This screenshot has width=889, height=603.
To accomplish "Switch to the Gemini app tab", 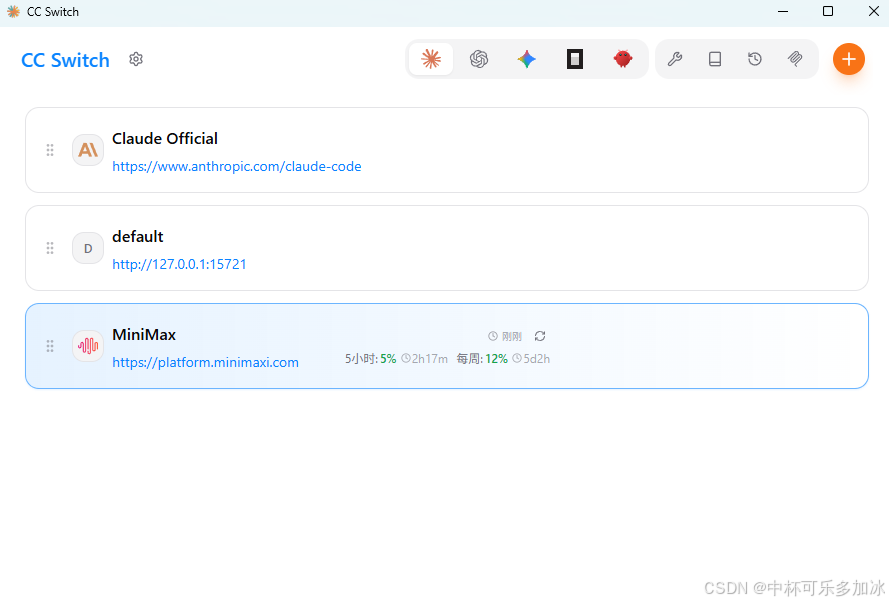I will click(527, 59).
